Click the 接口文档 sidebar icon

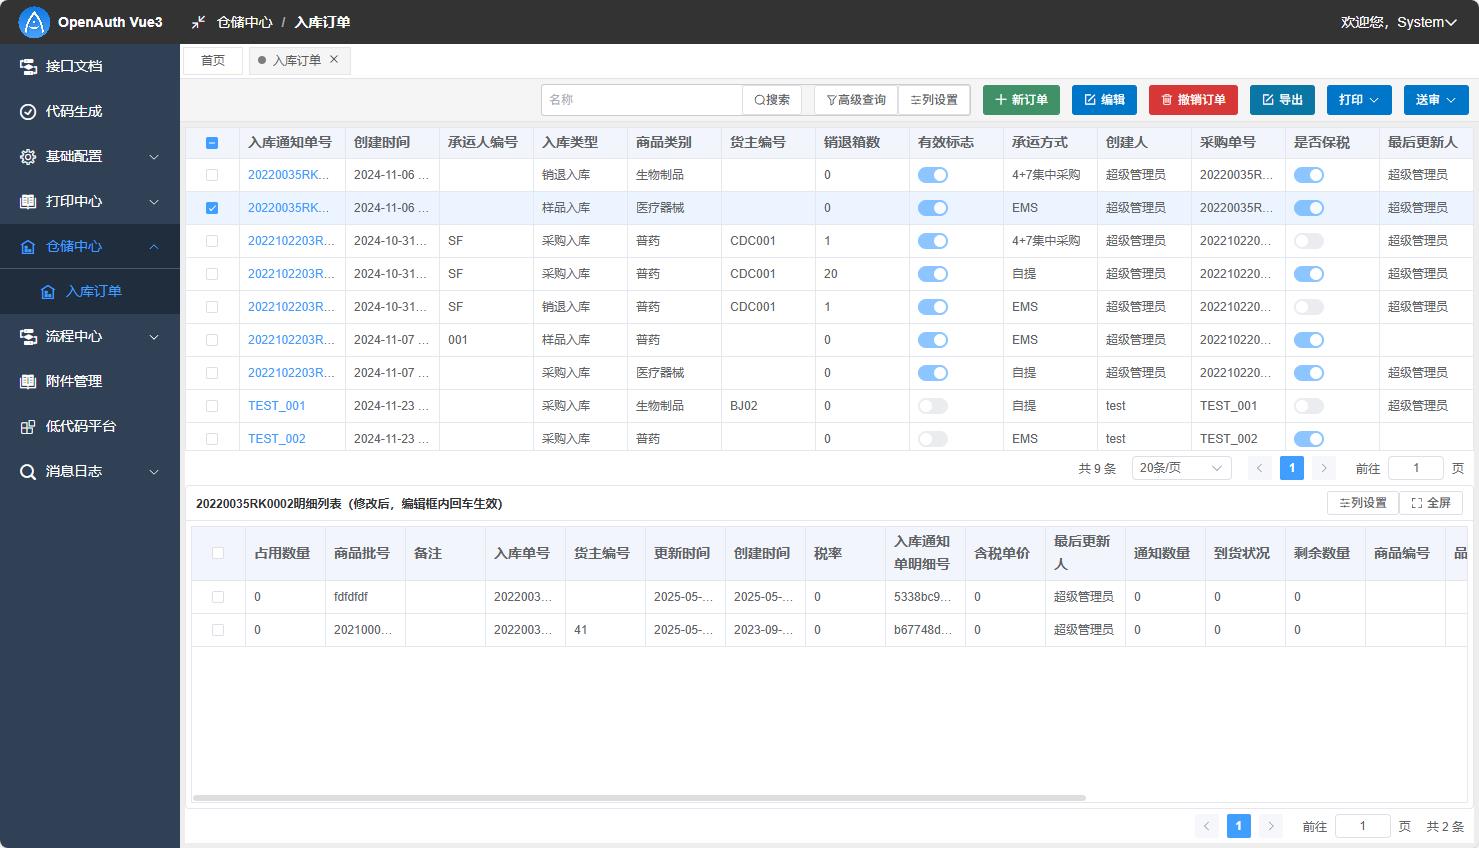tap(28, 66)
